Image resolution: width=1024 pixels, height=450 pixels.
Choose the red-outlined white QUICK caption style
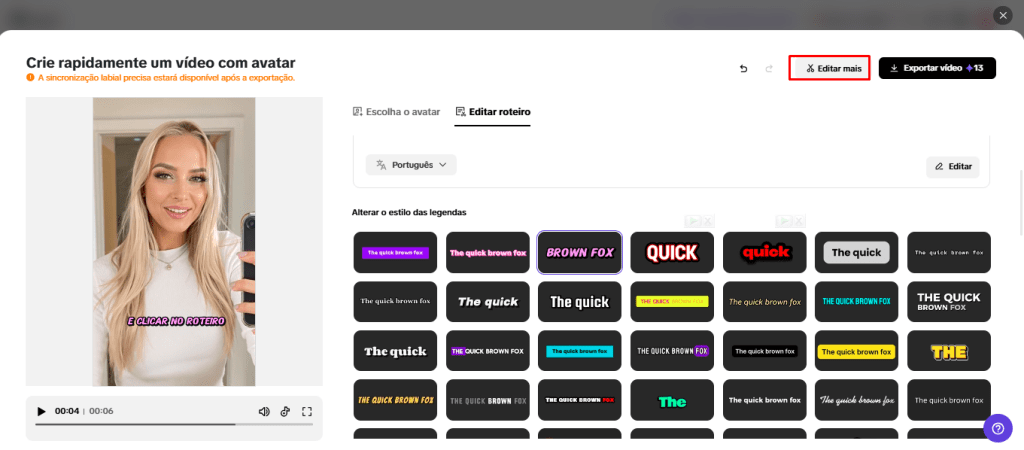pos(672,253)
